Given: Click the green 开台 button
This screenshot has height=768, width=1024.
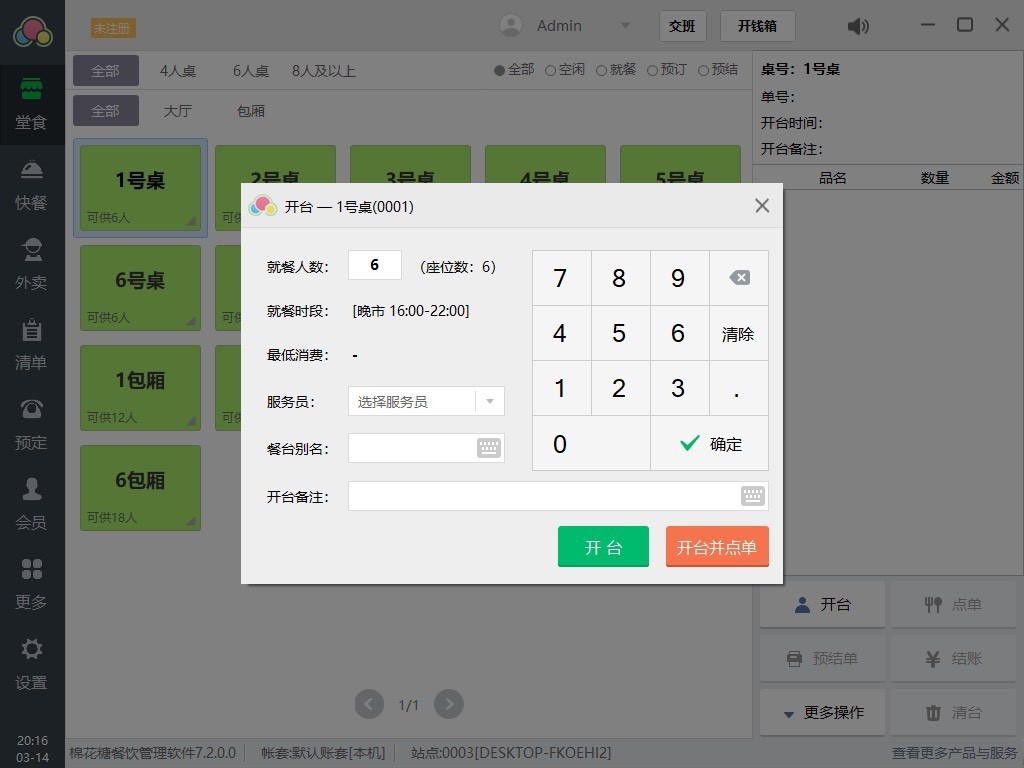Looking at the screenshot, I should [603, 547].
